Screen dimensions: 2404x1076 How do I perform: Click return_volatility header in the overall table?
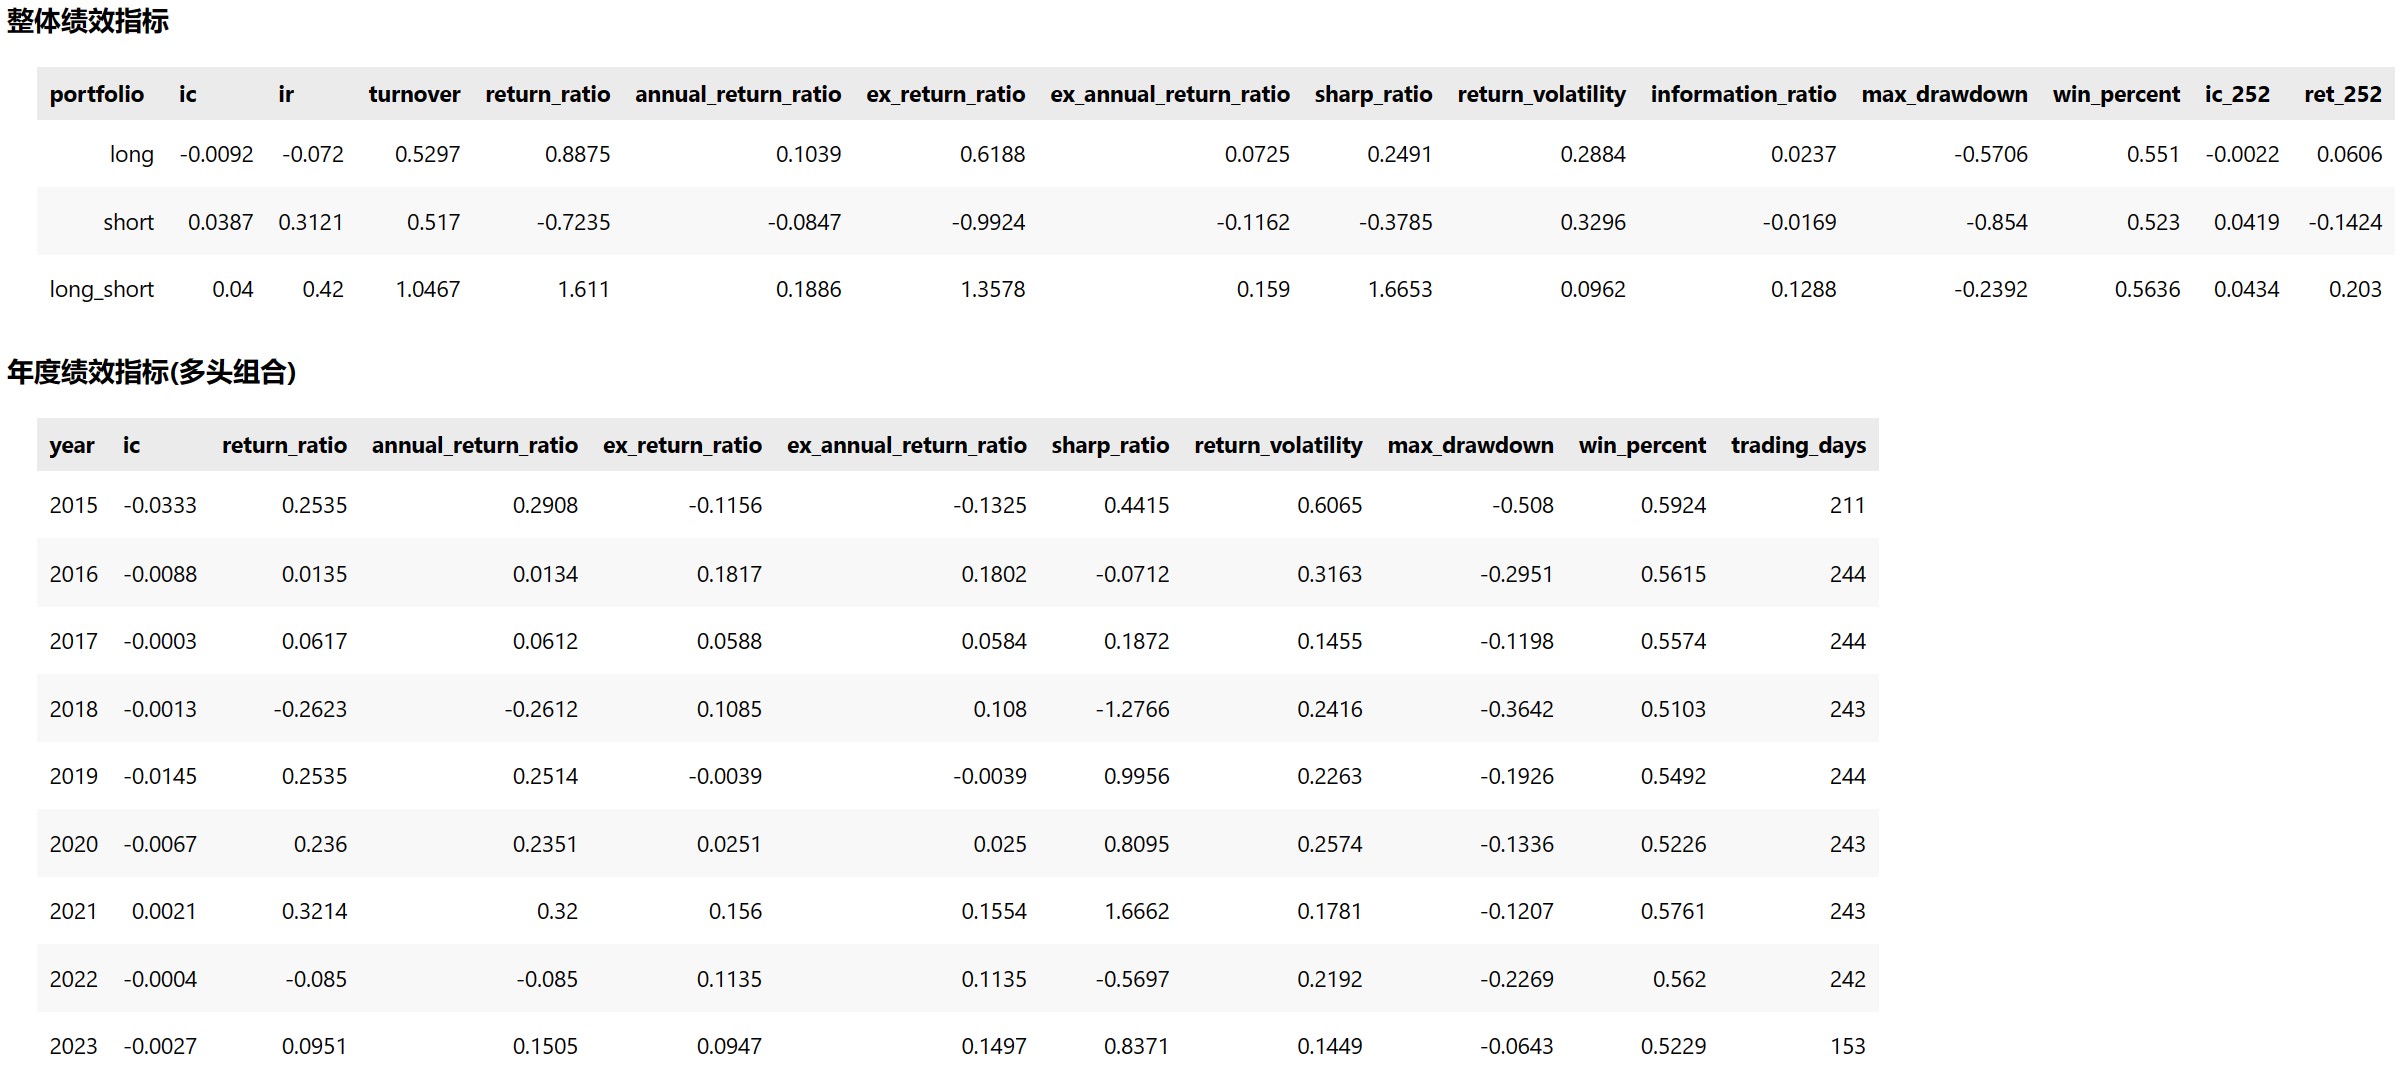[1541, 94]
